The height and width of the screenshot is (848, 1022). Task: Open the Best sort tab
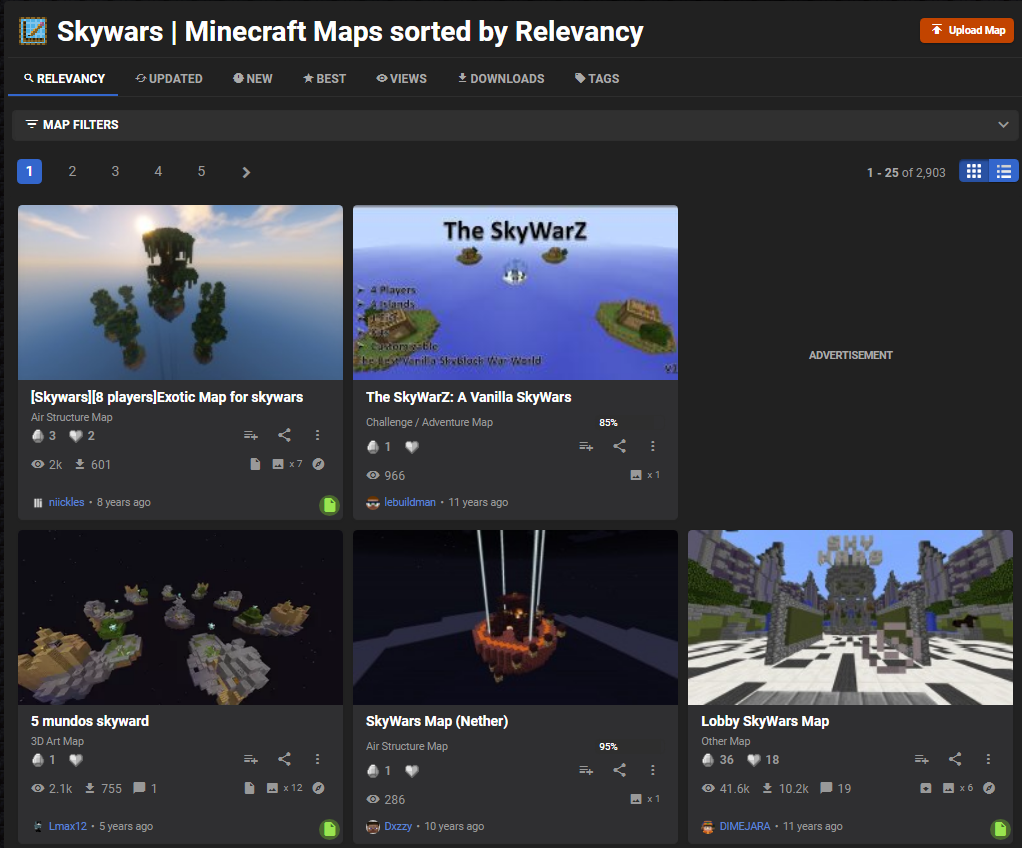(325, 79)
